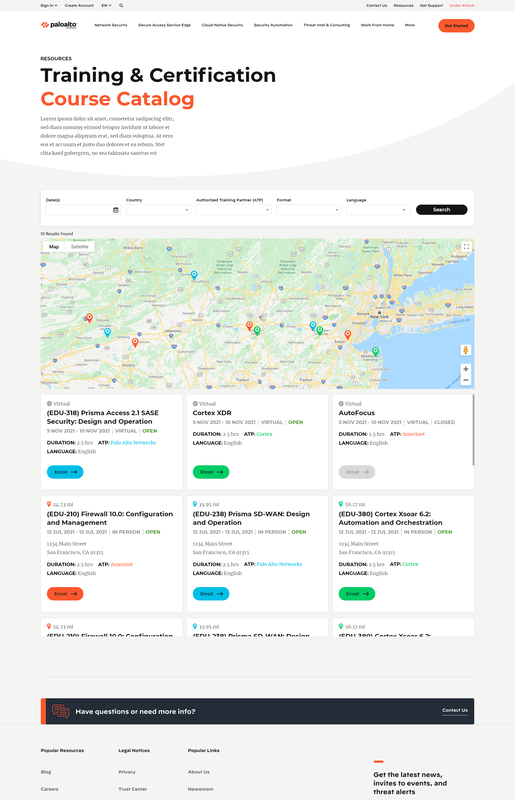Viewport: 515px width, 800px height.
Task: Select the green map pin near the coastline
Action: [x=376, y=351]
